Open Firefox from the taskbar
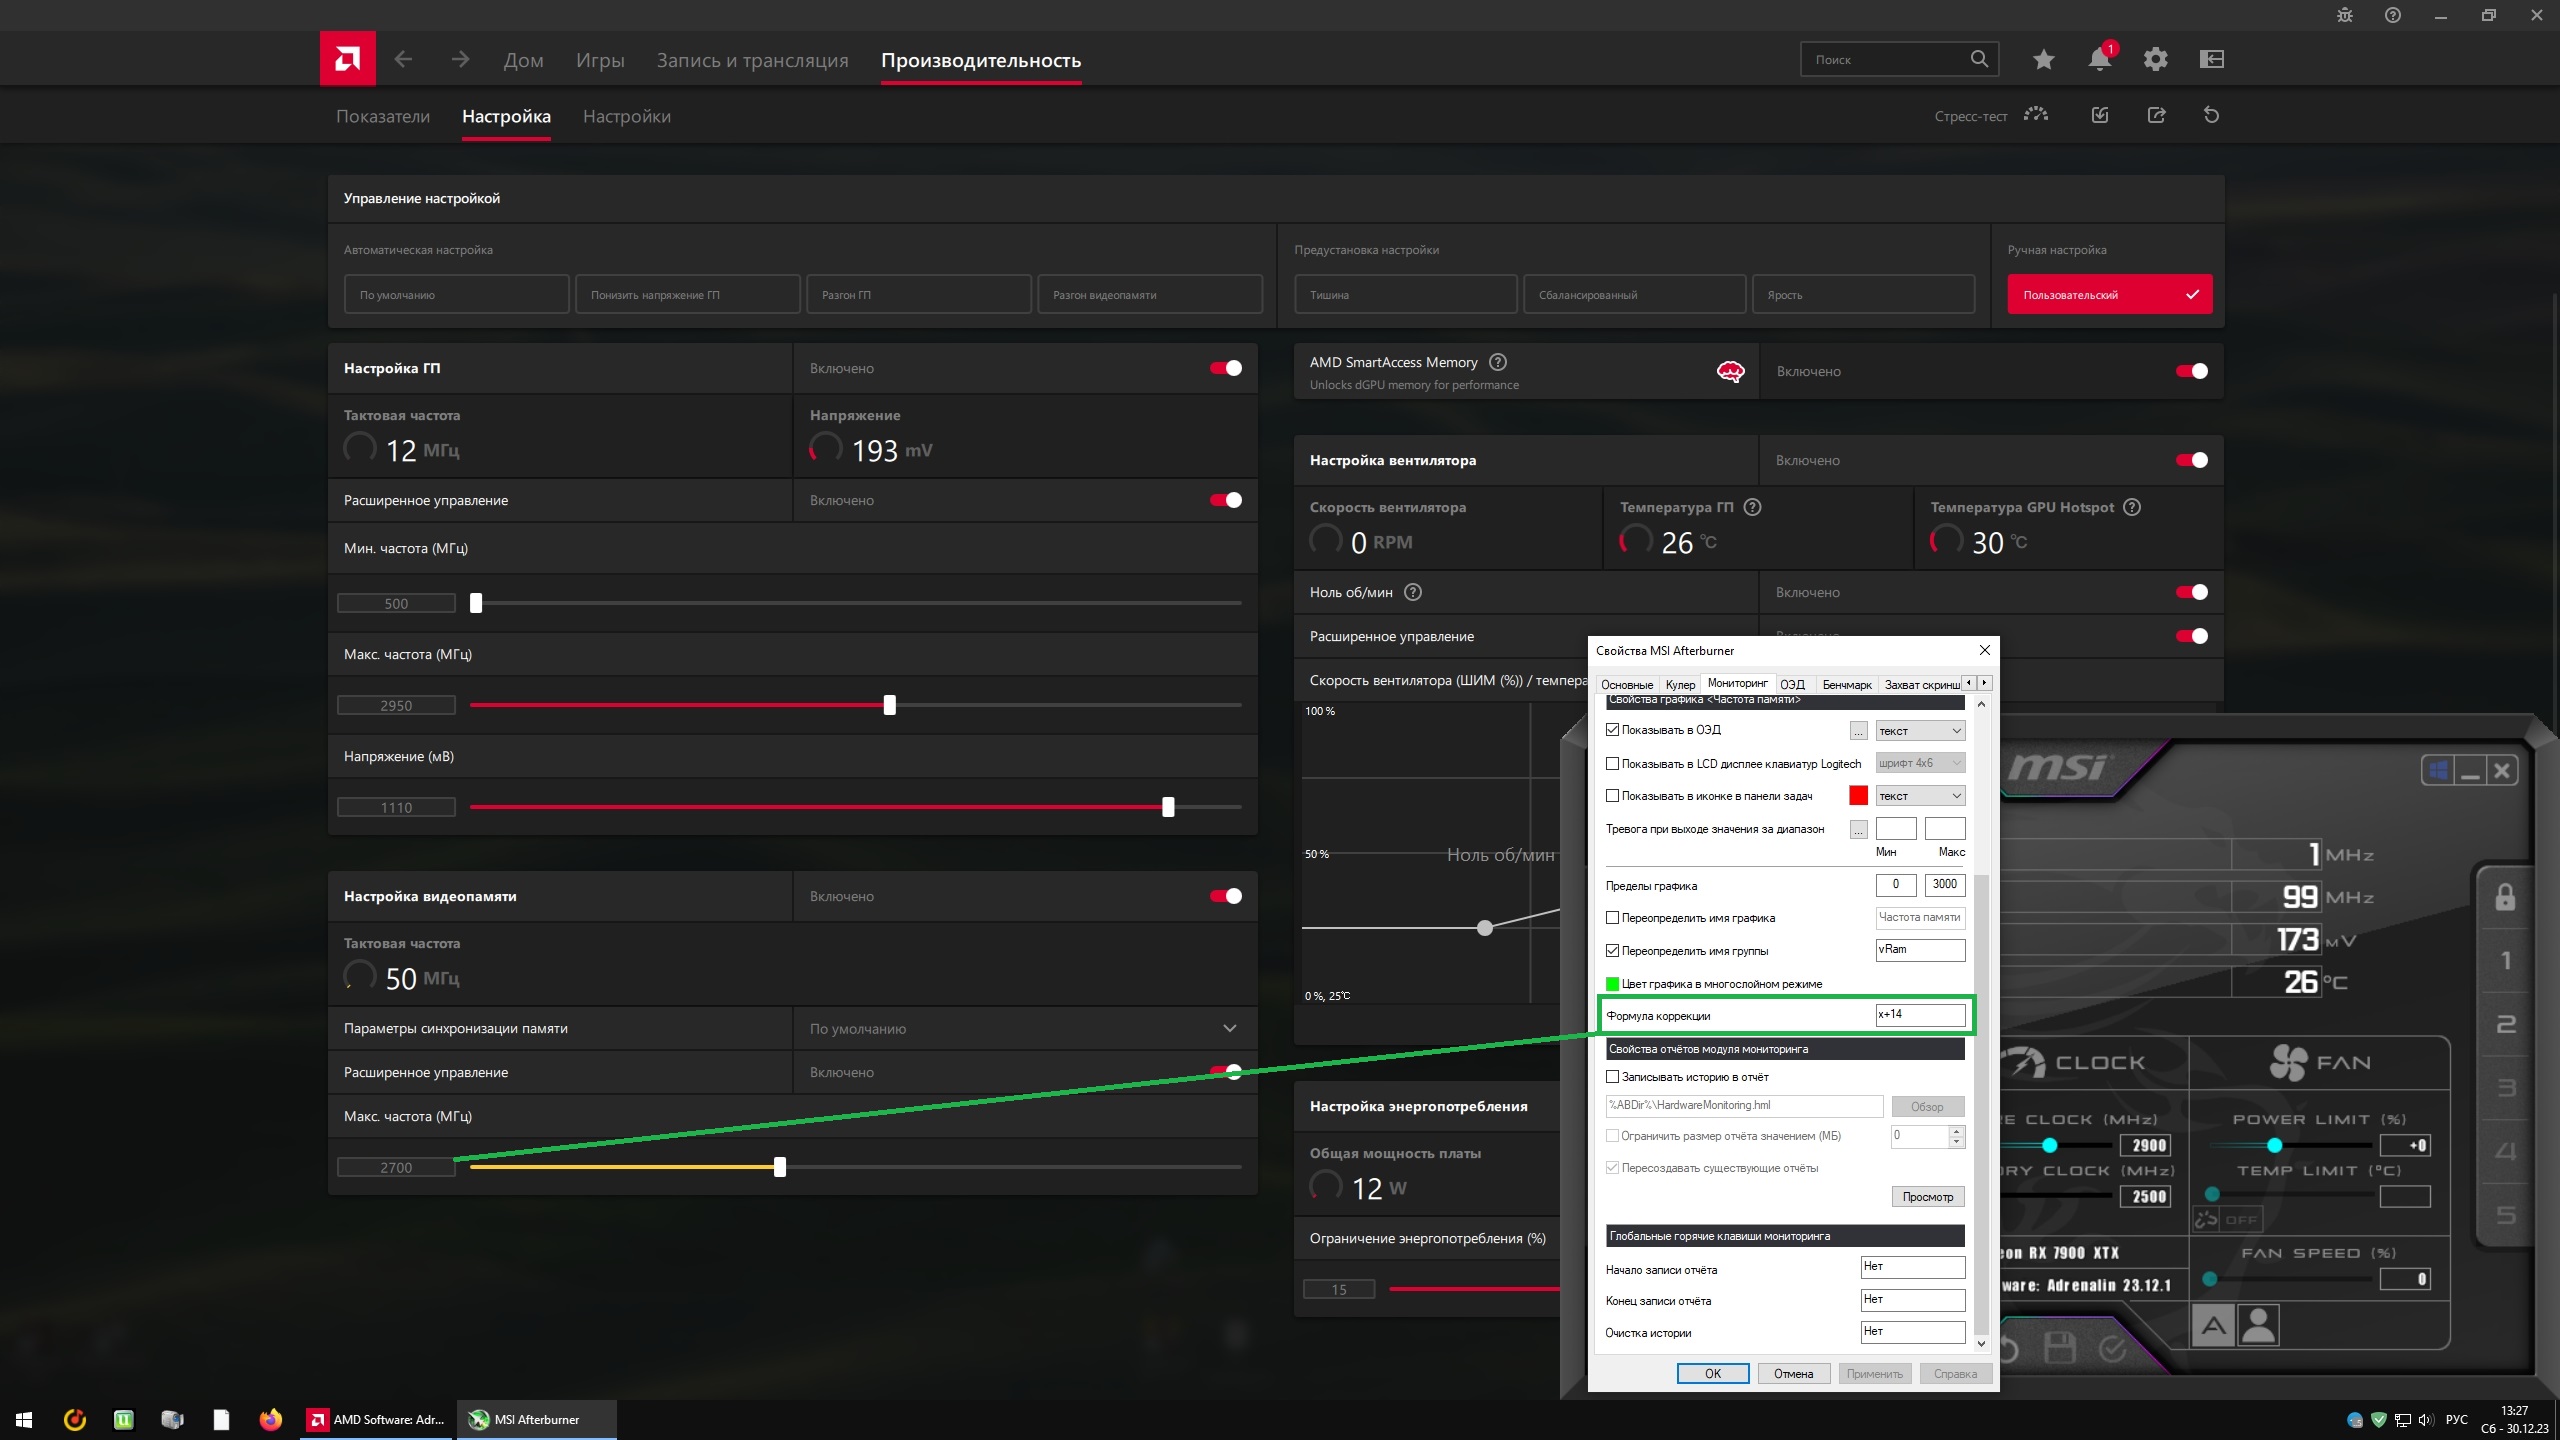The image size is (2560, 1440). [x=270, y=1419]
